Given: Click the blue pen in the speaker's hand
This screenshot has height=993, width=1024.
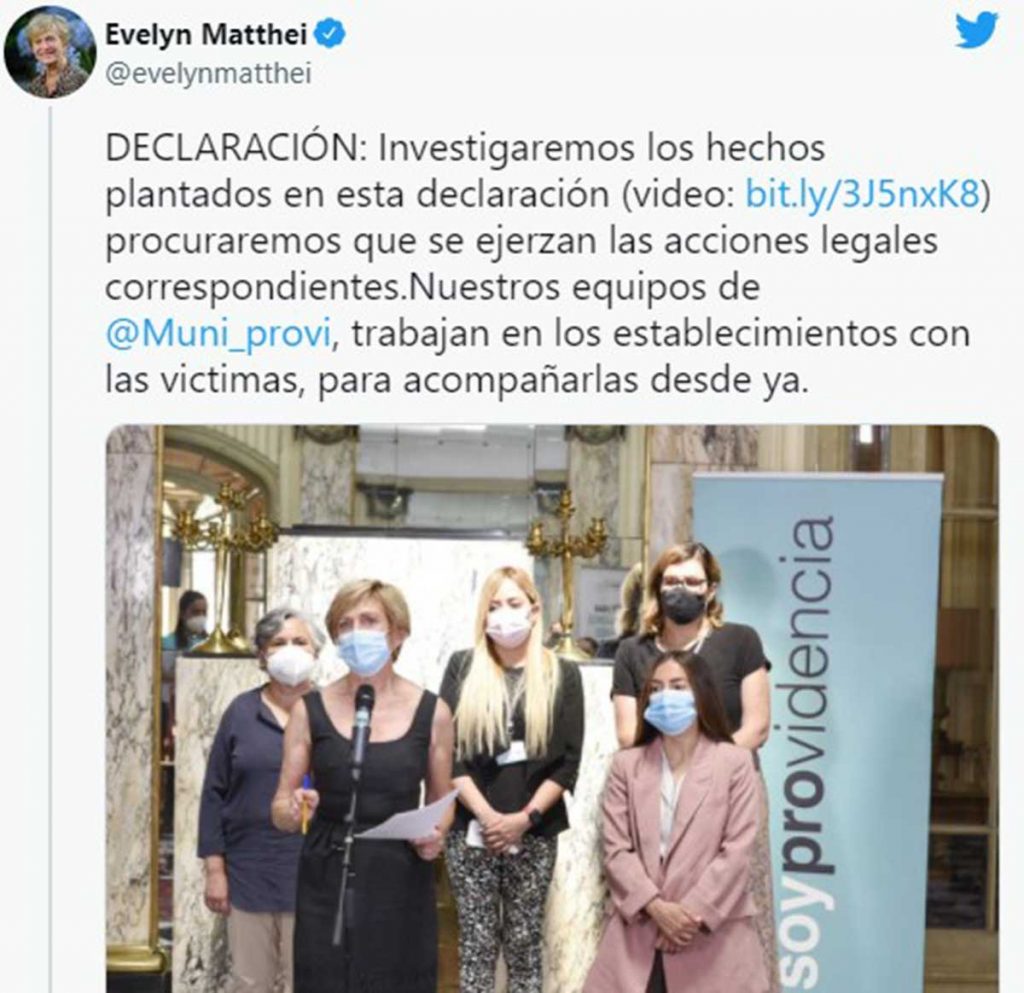Looking at the screenshot, I should (305, 804).
